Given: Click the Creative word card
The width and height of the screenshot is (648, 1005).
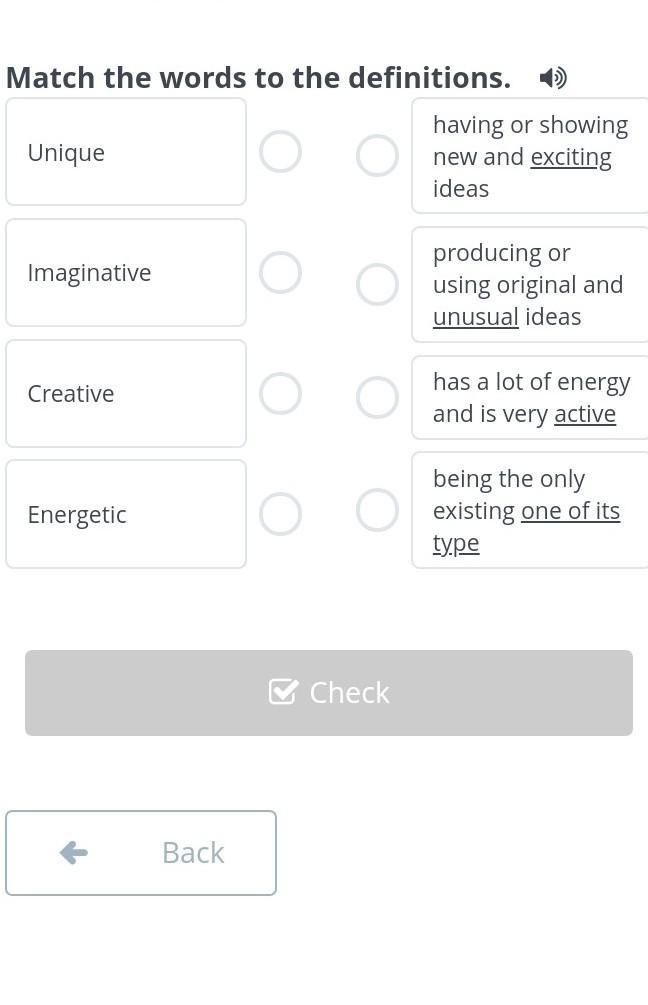Looking at the screenshot, I should tap(126, 394).
